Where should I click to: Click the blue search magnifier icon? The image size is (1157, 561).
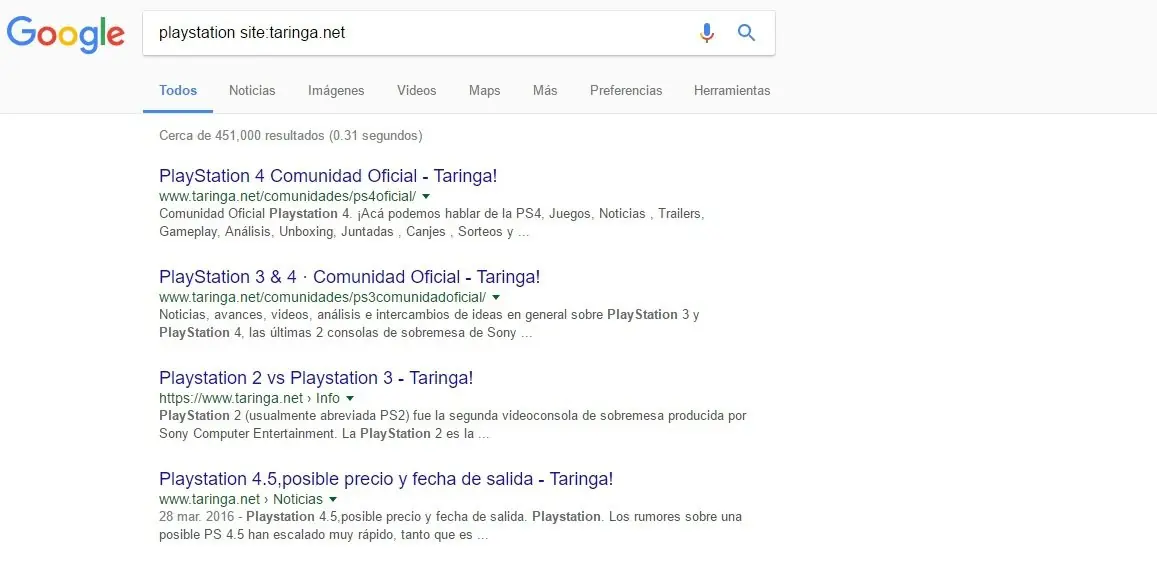click(747, 32)
